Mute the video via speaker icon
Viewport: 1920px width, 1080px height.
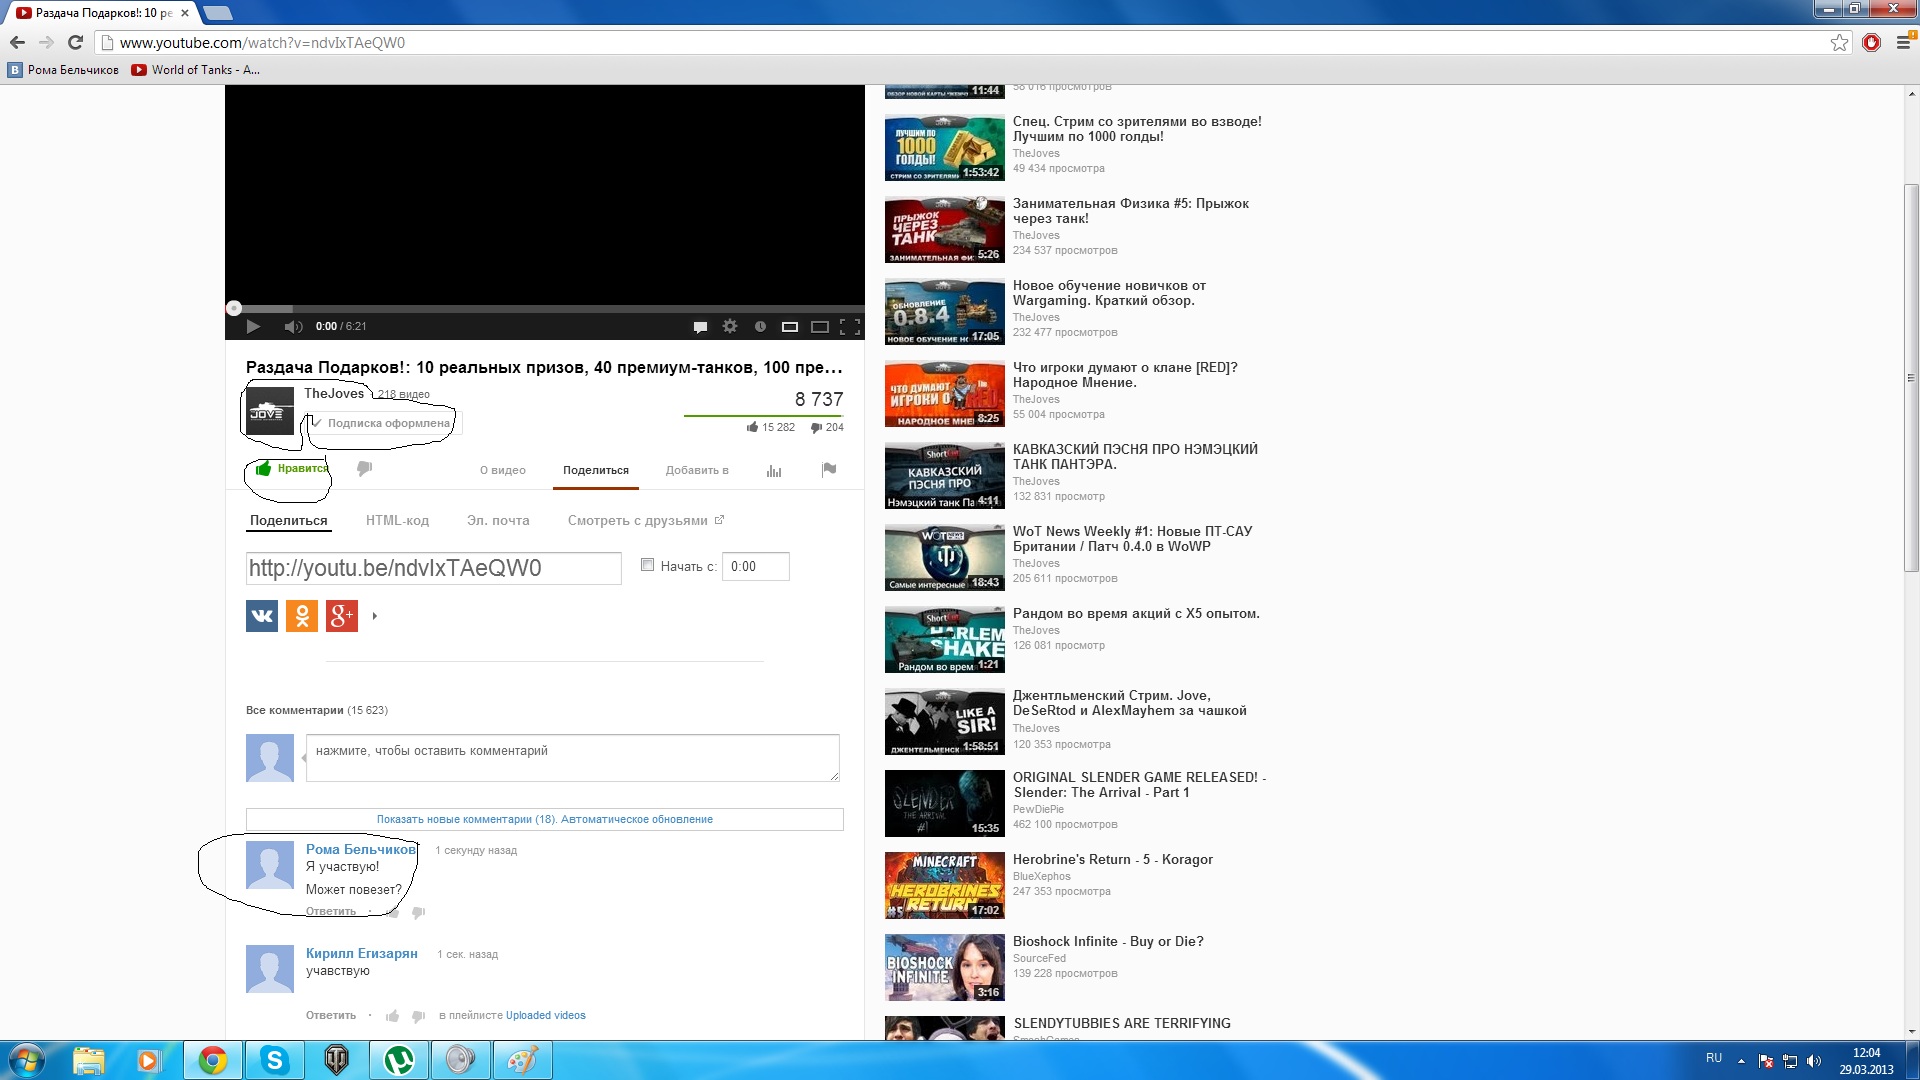(293, 326)
